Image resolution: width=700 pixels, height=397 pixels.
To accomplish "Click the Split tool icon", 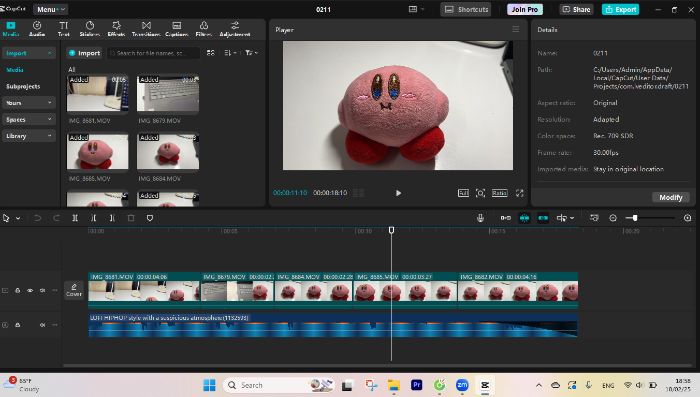I will [x=75, y=218].
